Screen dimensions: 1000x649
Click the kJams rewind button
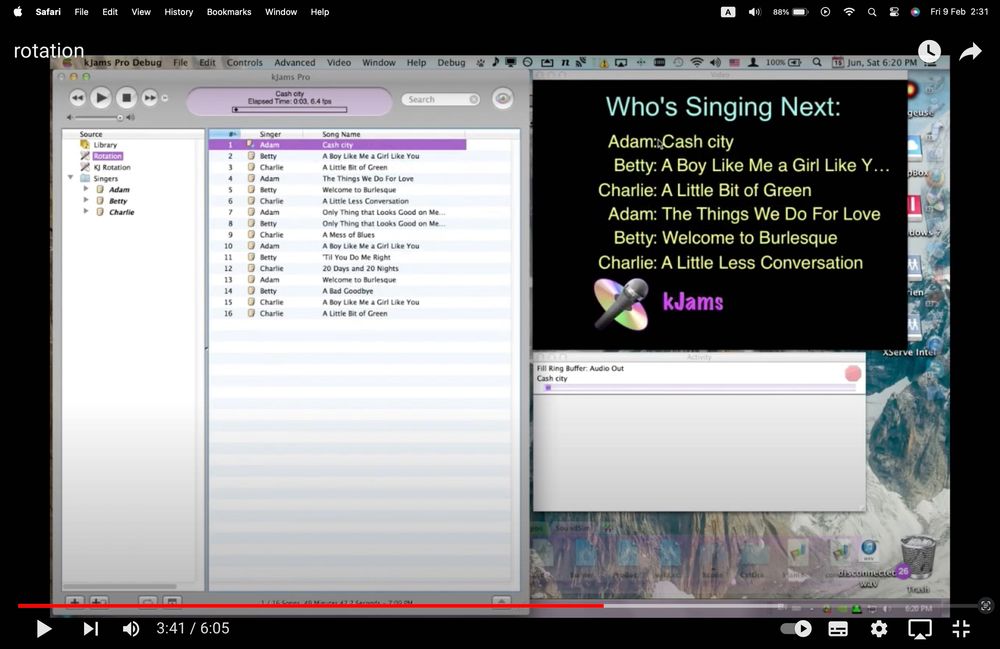tap(77, 98)
